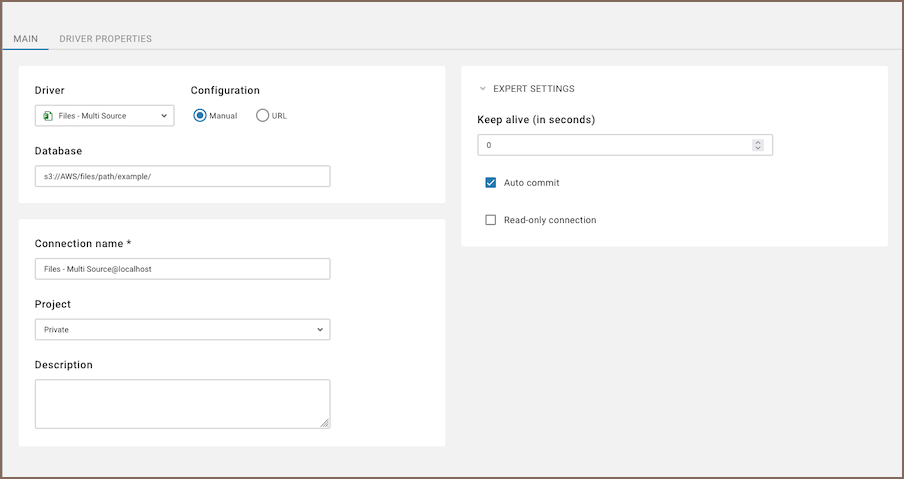904x479 pixels.
Task: Click the Description box resize handle
Action: [x=324, y=422]
